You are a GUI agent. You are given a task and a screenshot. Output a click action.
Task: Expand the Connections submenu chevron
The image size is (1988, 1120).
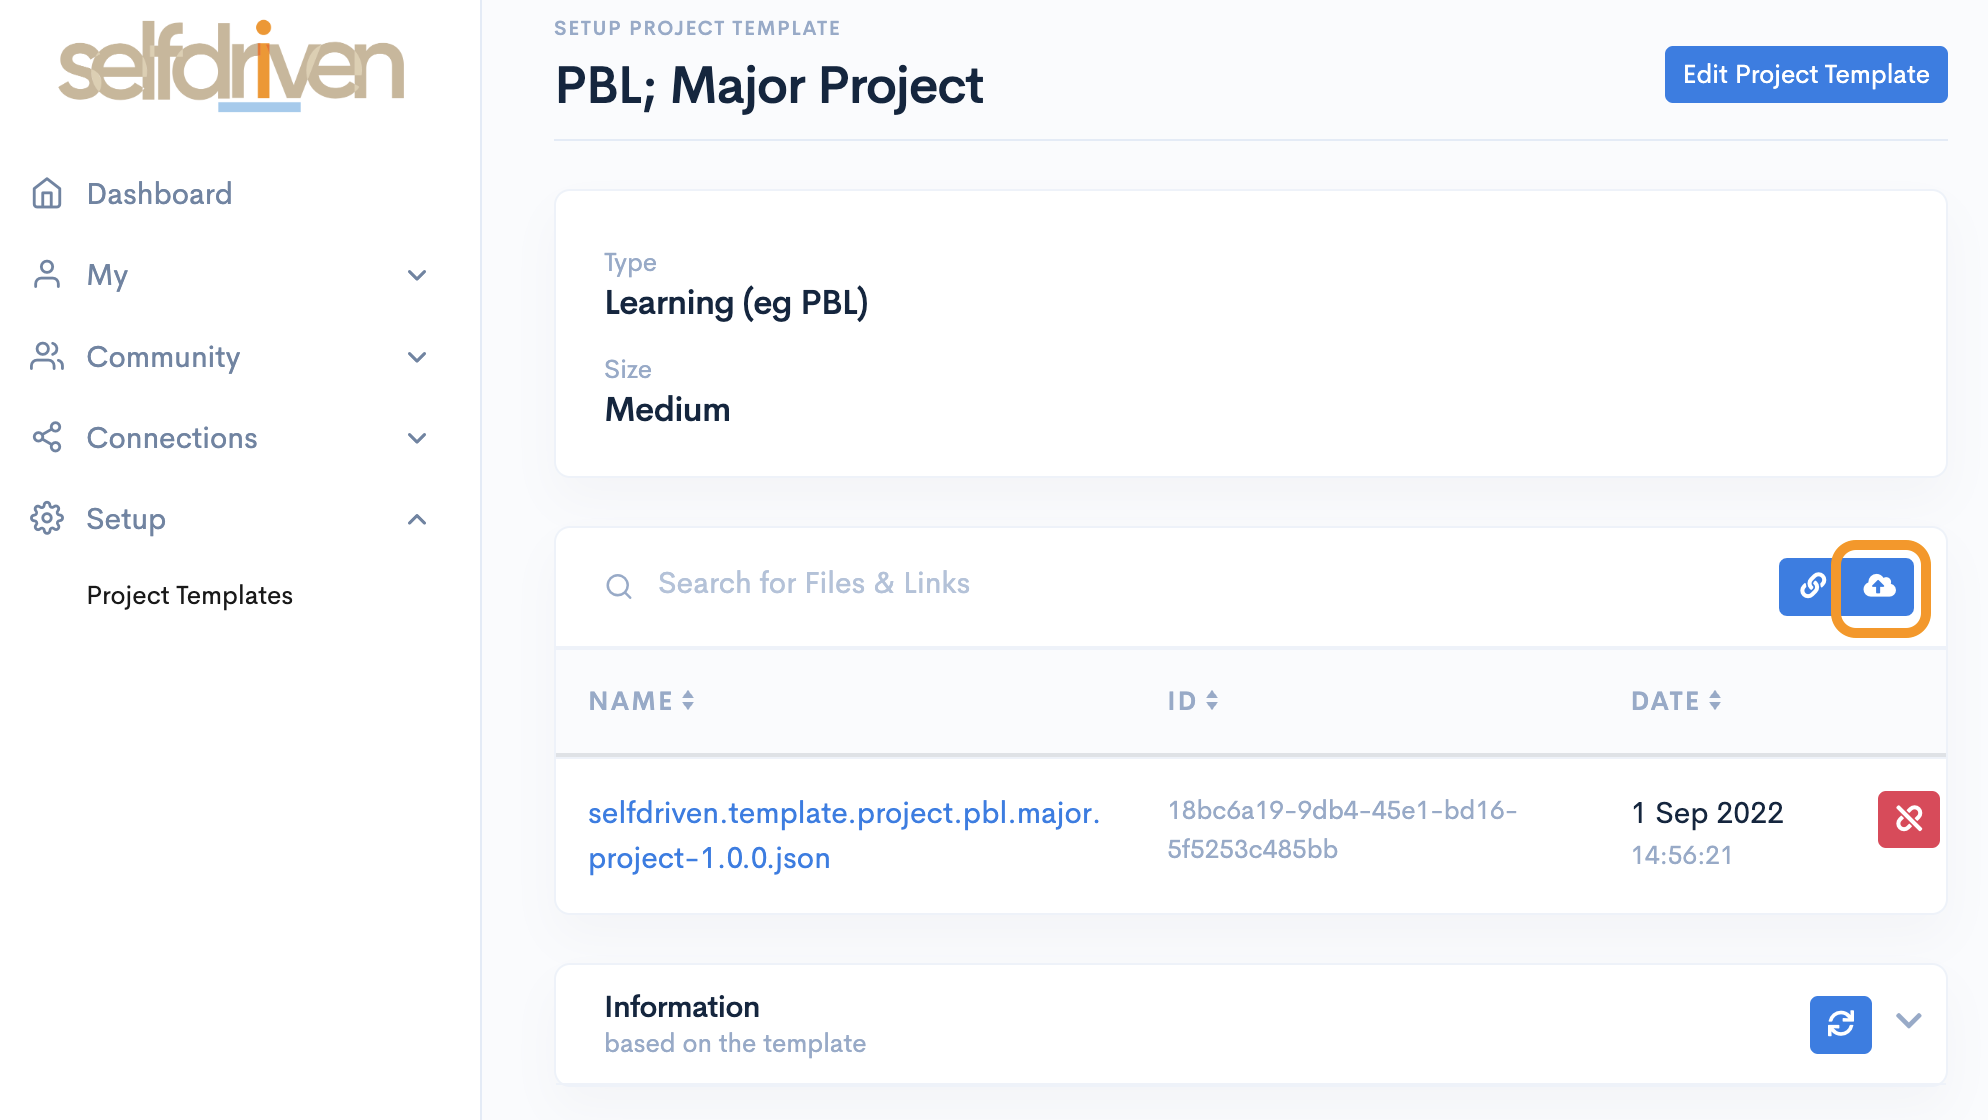coord(417,438)
